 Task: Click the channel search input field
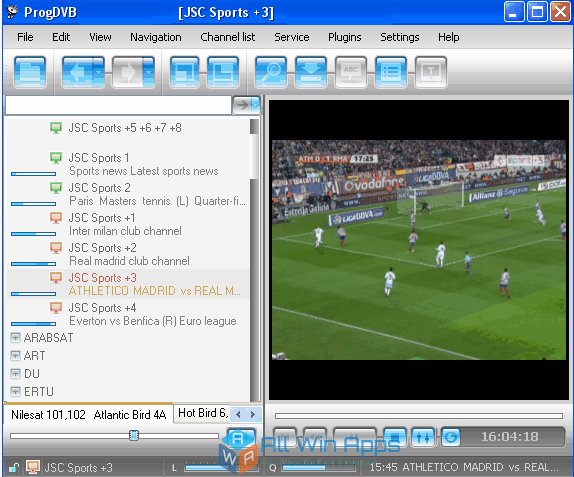pos(118,105)
